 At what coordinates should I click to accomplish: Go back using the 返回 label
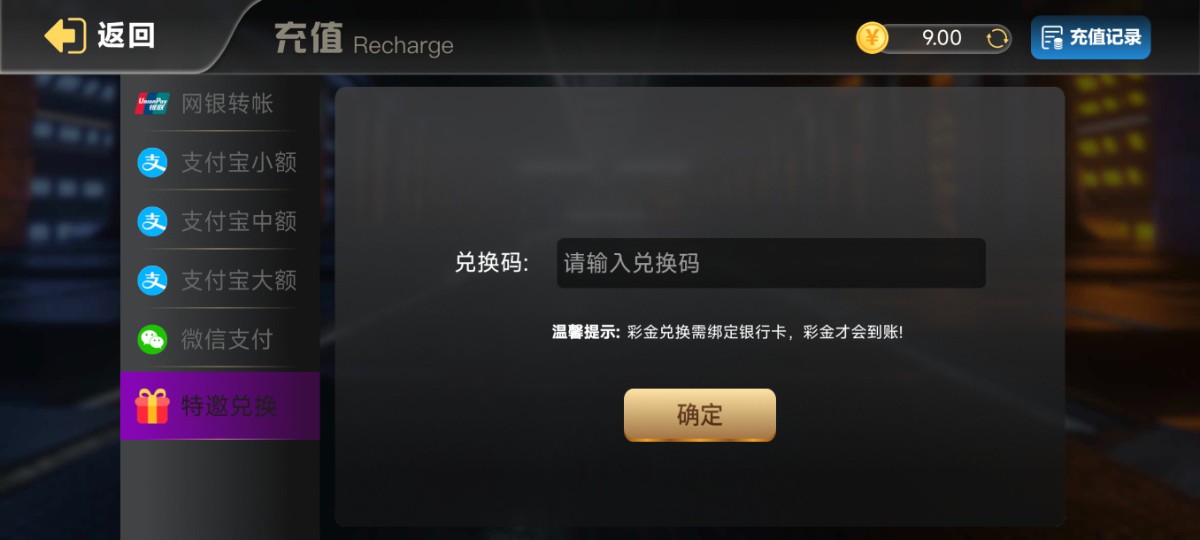(x=126, y=36)
